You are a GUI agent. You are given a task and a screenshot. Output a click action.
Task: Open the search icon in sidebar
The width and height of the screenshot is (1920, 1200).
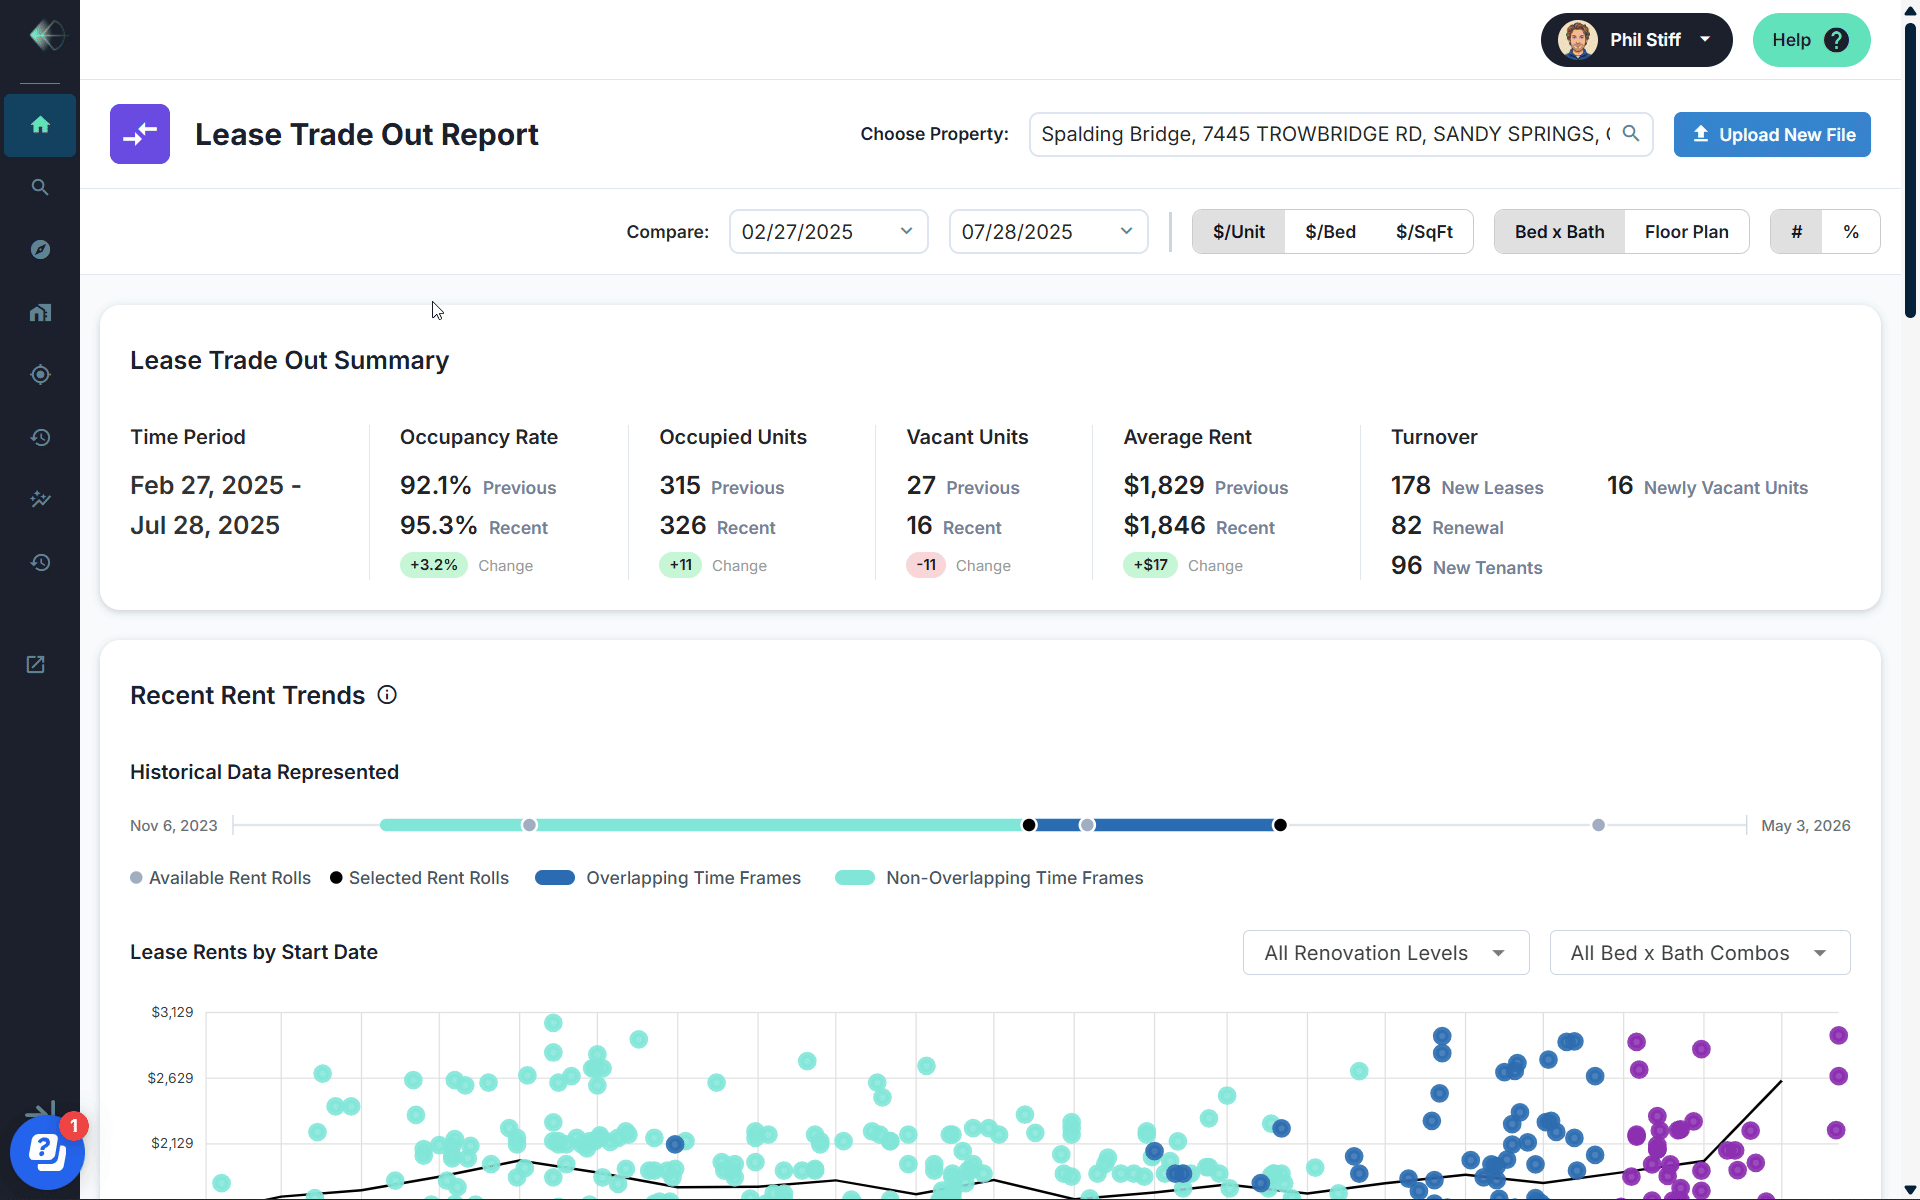tap(40, 187)
